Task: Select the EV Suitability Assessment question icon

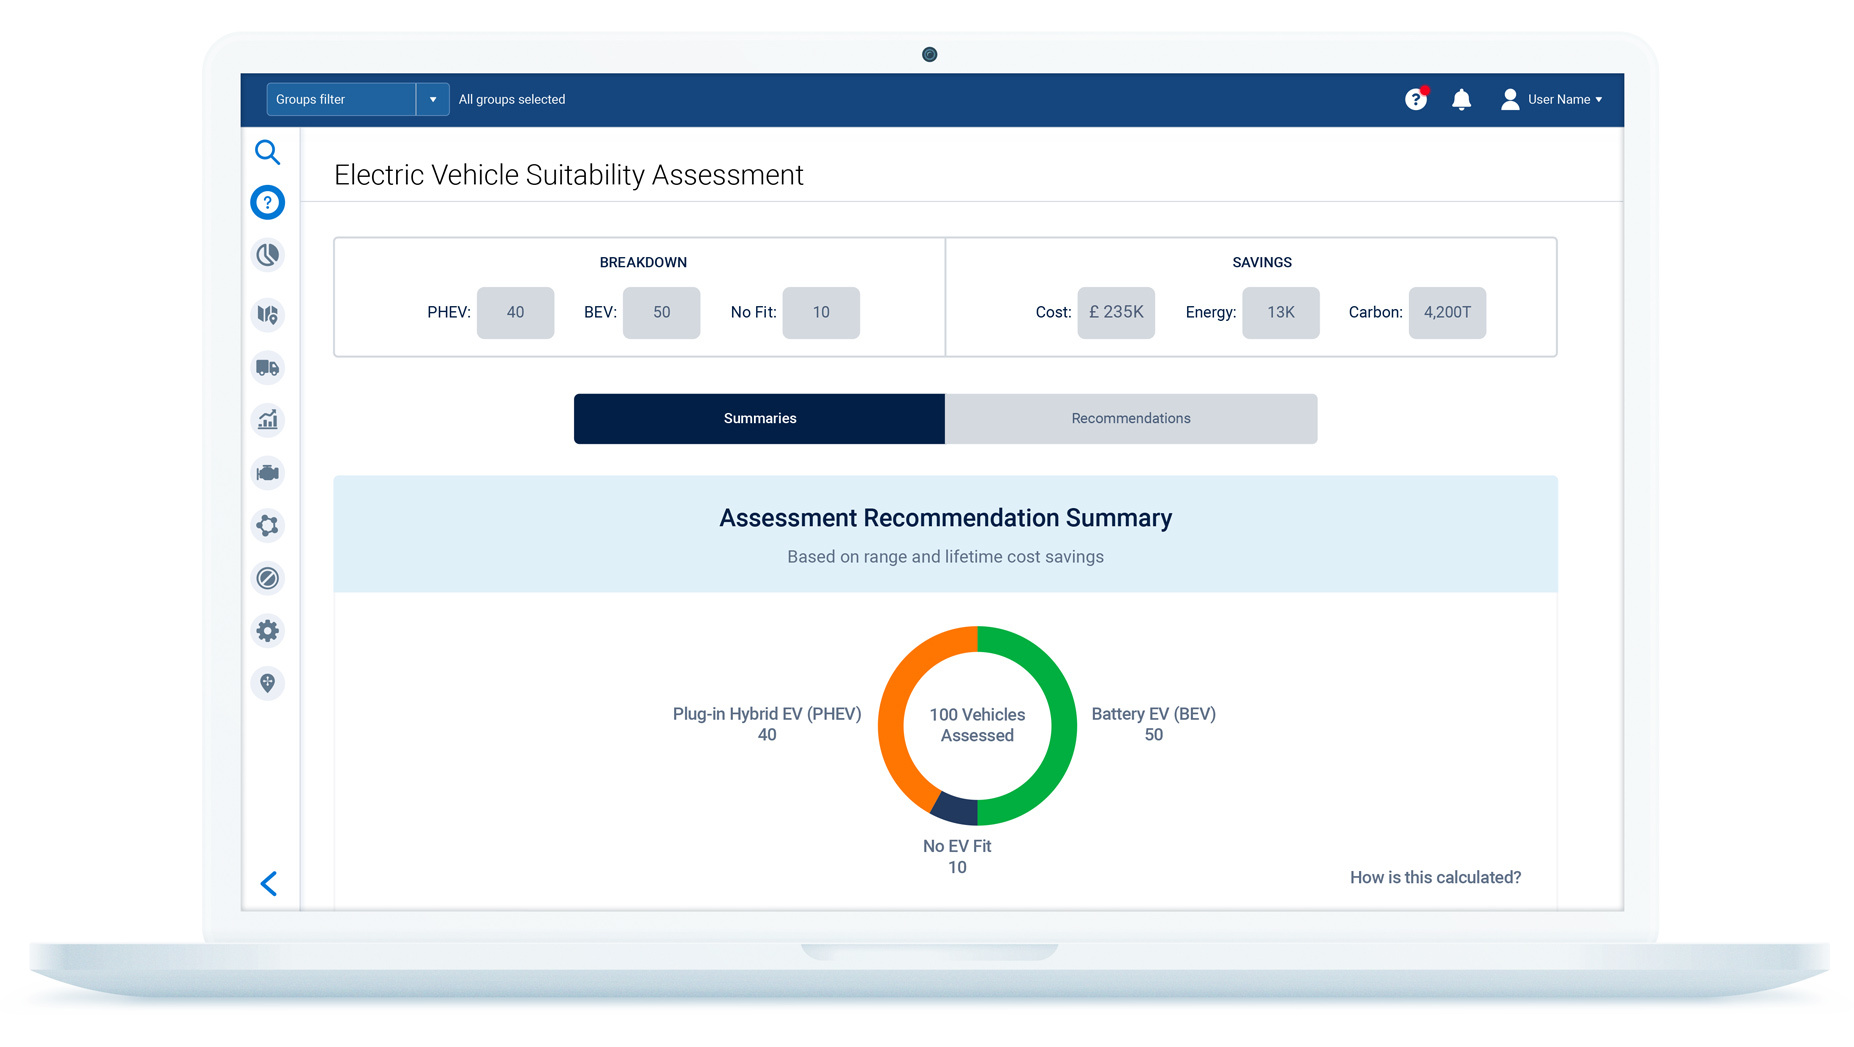Action: [267, 202]
